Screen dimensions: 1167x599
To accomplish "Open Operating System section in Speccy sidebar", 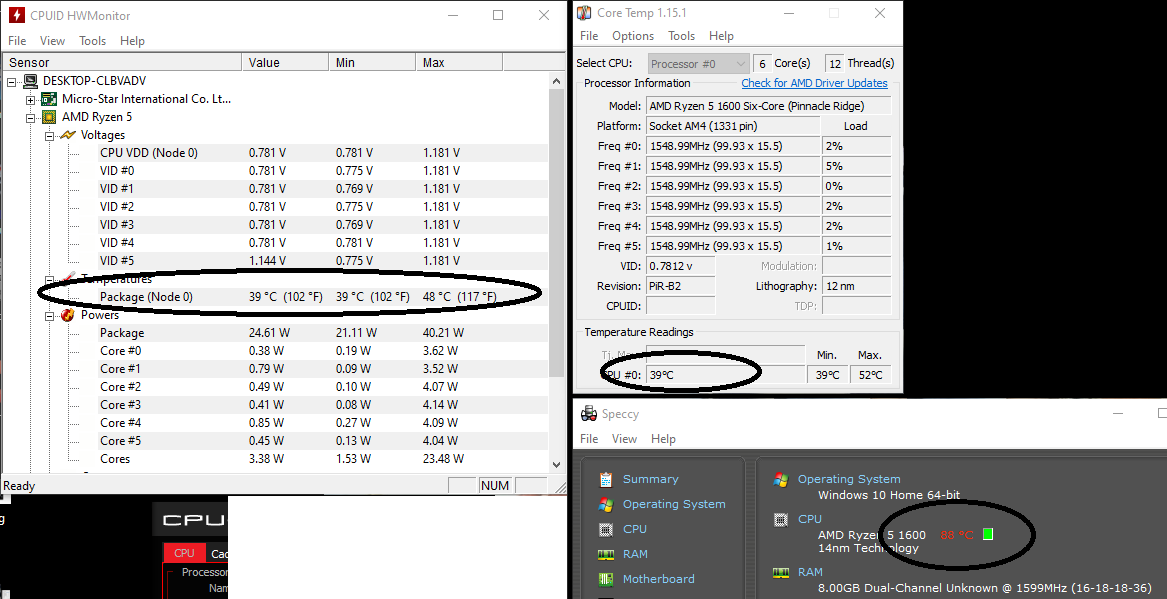I will (674, 504).
